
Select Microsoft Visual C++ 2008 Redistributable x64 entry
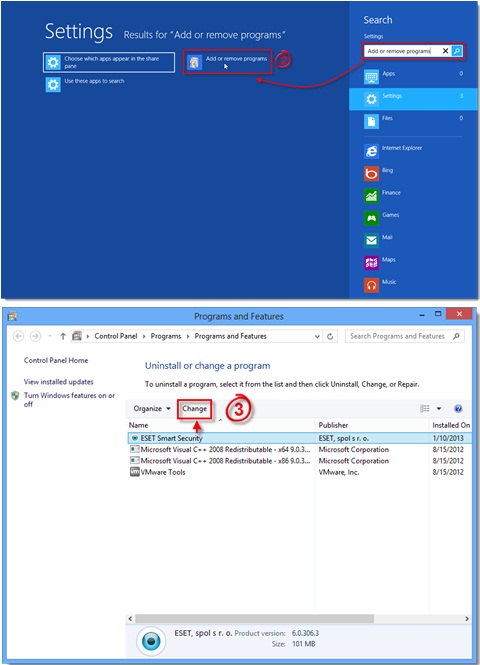pos(220,450)
